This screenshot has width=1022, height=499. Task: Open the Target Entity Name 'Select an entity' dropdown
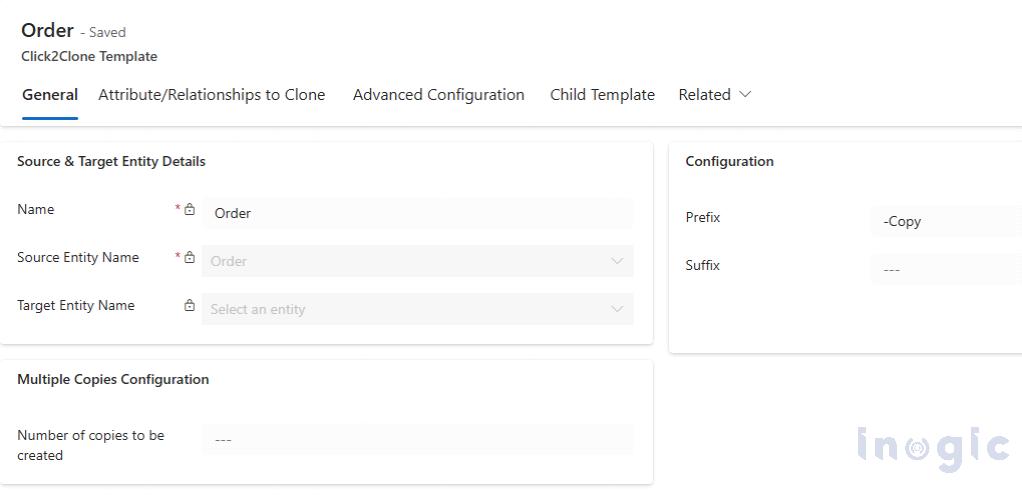417,309
